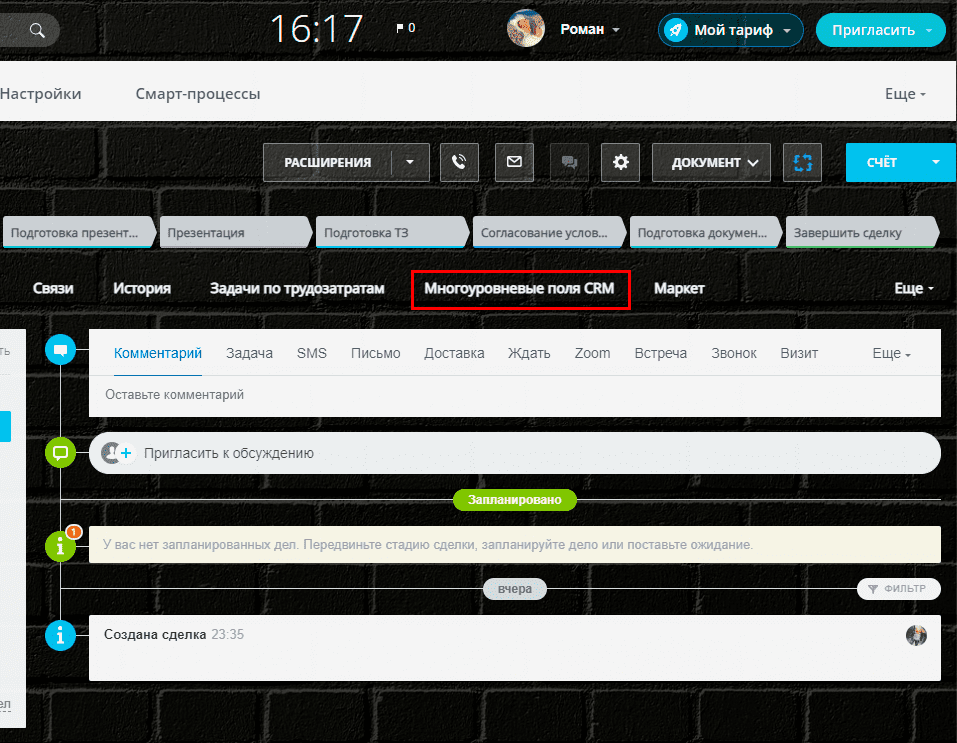Image resolution: width=957 pixels, height=743 pixels.
Task: Select the Завершить сделку stage
Action: tap(862, 233)
